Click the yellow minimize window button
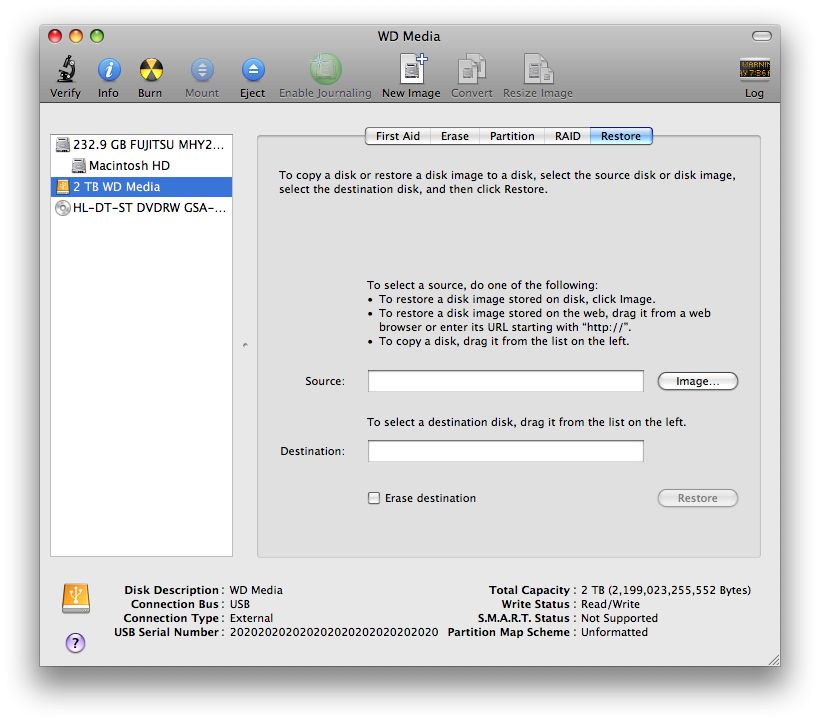This screenshot has width=820, height=721. 76,36
